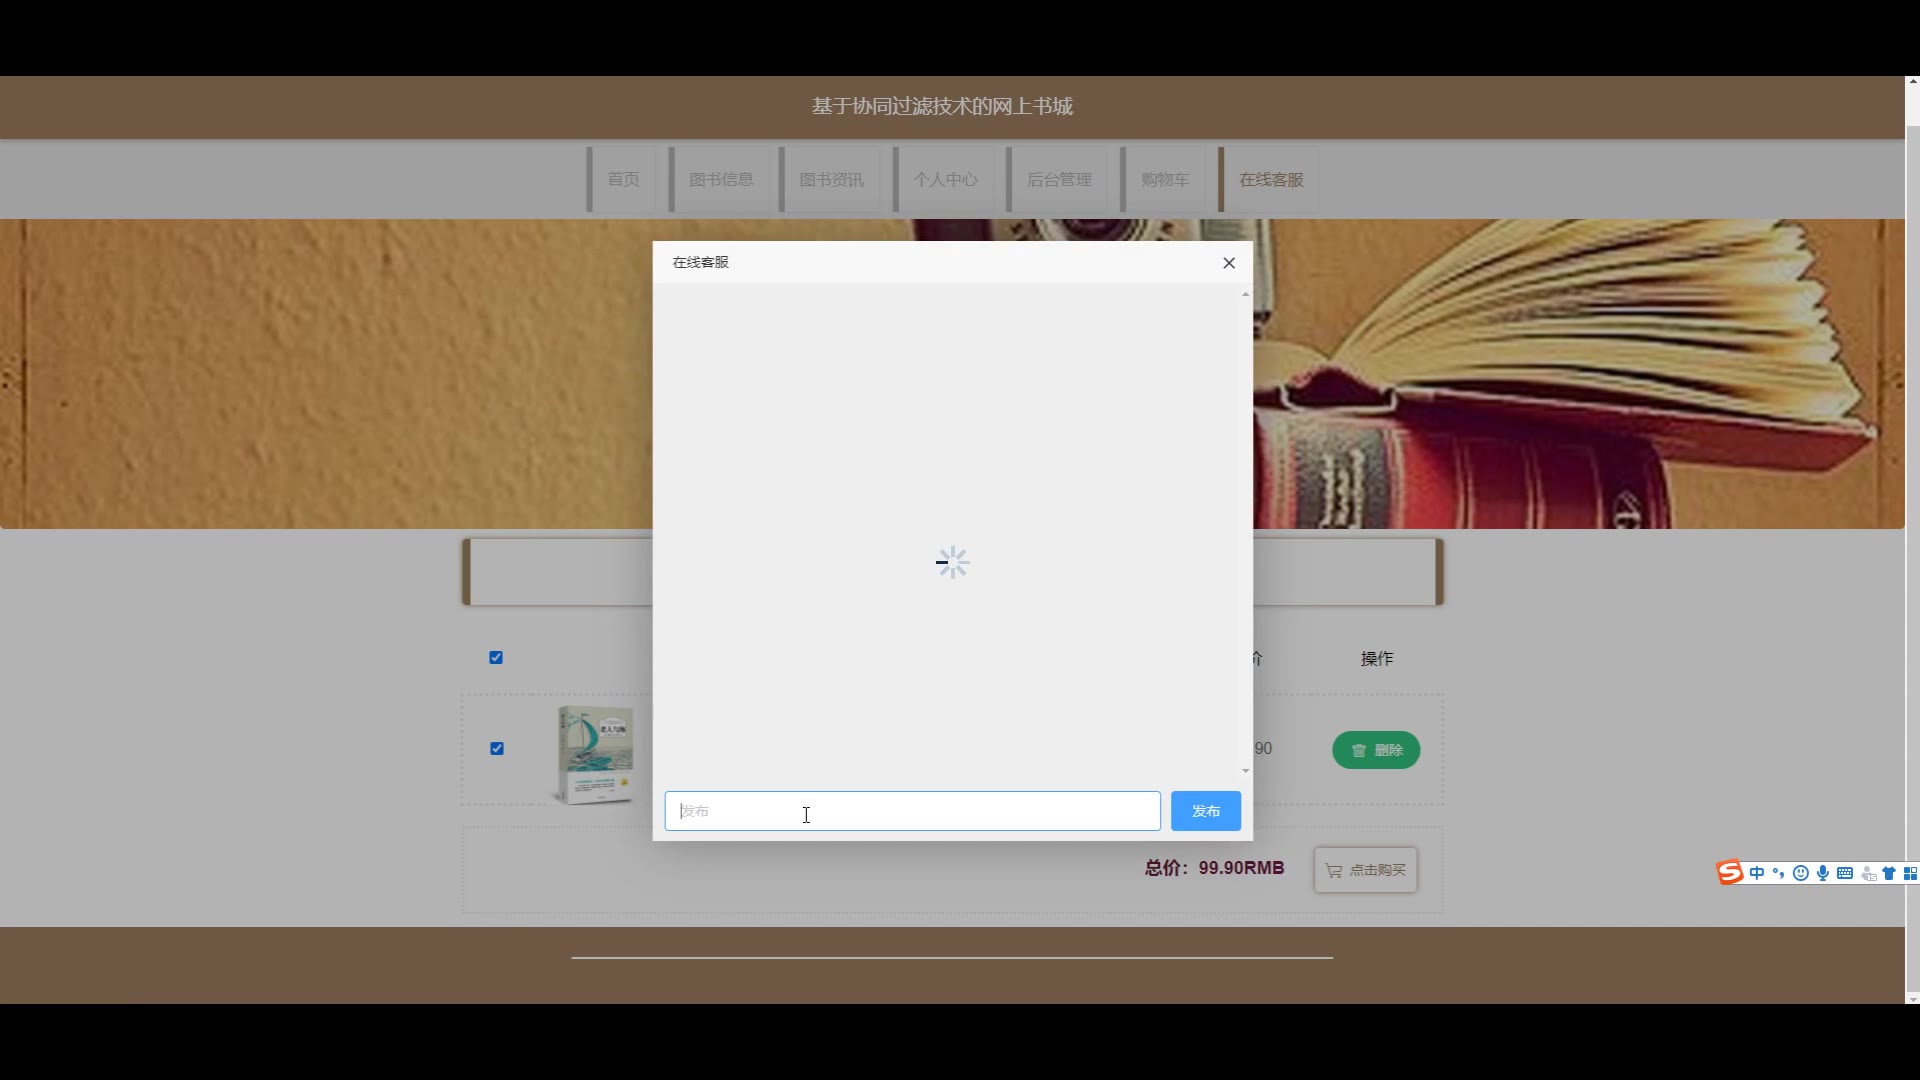Click the 总价: 99.90RMB total text
The image size is (1920, 1080).
click(1214, 868)
